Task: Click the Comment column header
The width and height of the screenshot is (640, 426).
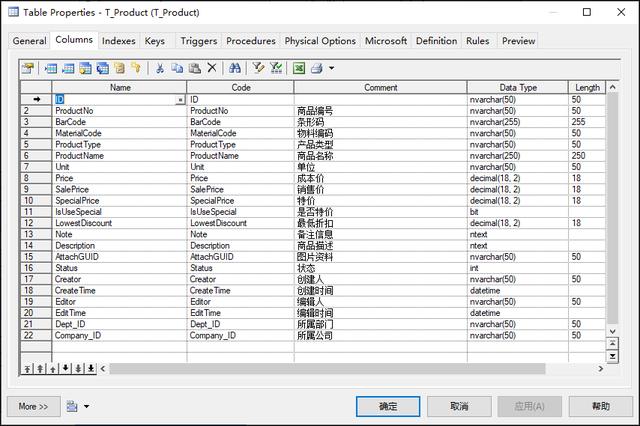Action: (380, 87)
